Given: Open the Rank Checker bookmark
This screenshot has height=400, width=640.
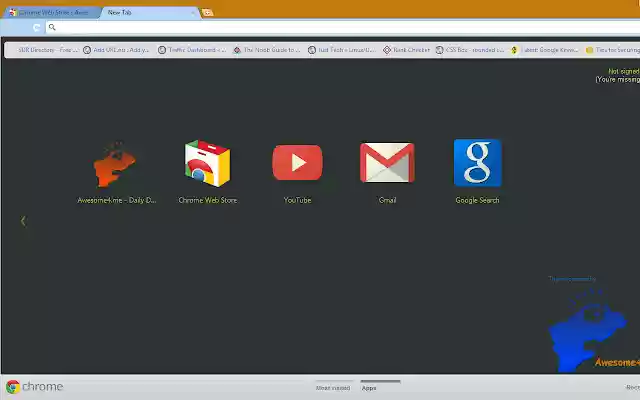Looking at the screenshot, I should pos(407,50).
